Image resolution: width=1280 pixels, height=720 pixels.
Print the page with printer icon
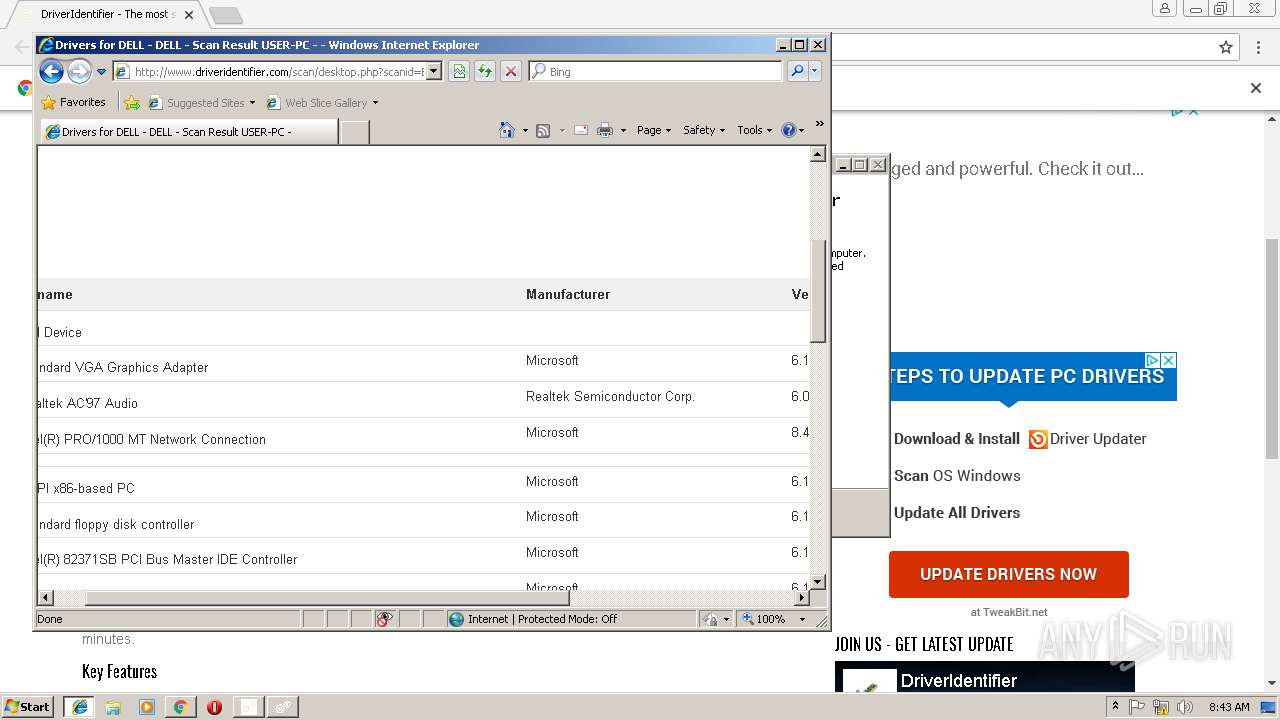(x=605, y=130)
